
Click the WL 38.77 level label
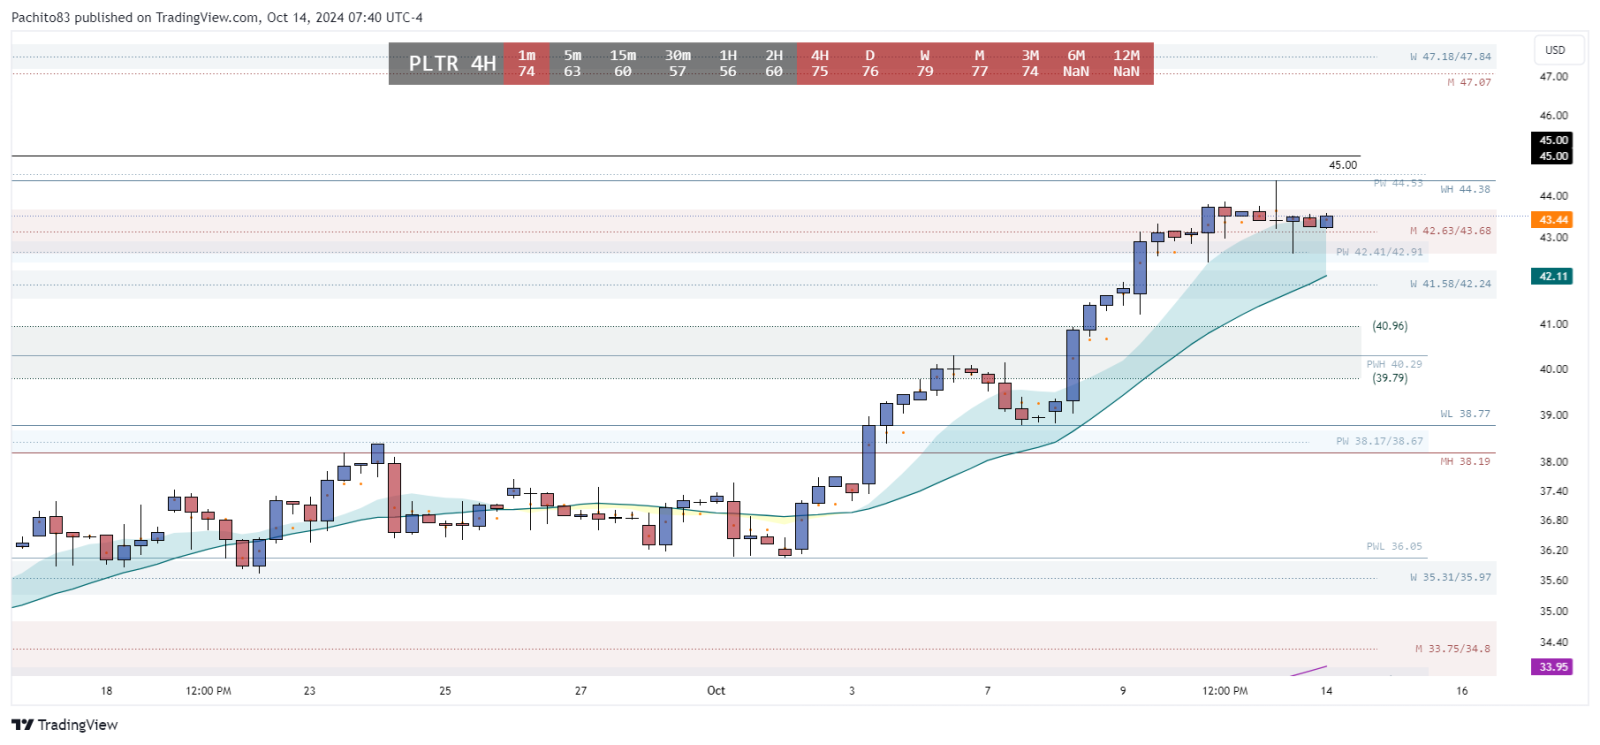tap(1465, 413)
